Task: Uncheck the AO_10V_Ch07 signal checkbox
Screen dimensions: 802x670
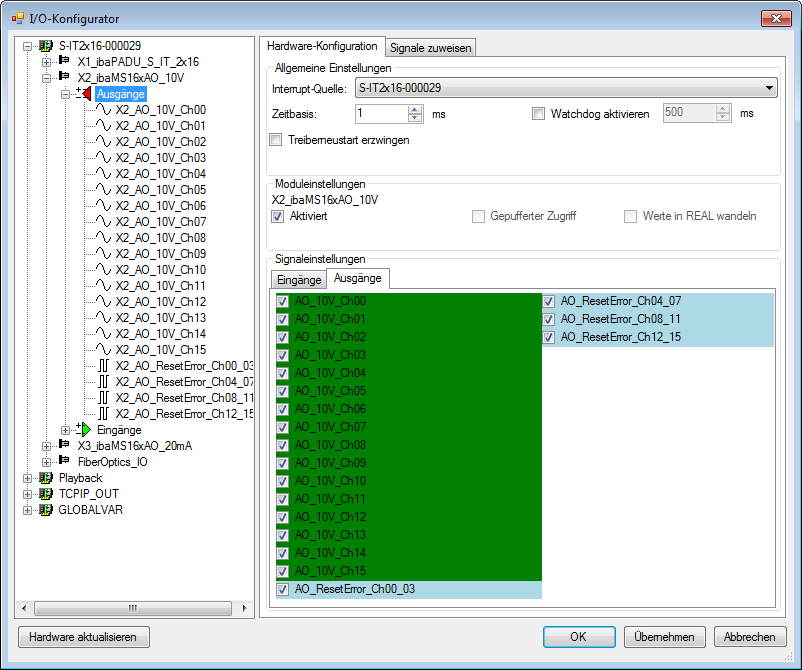Action: click(x=284, y=427)
